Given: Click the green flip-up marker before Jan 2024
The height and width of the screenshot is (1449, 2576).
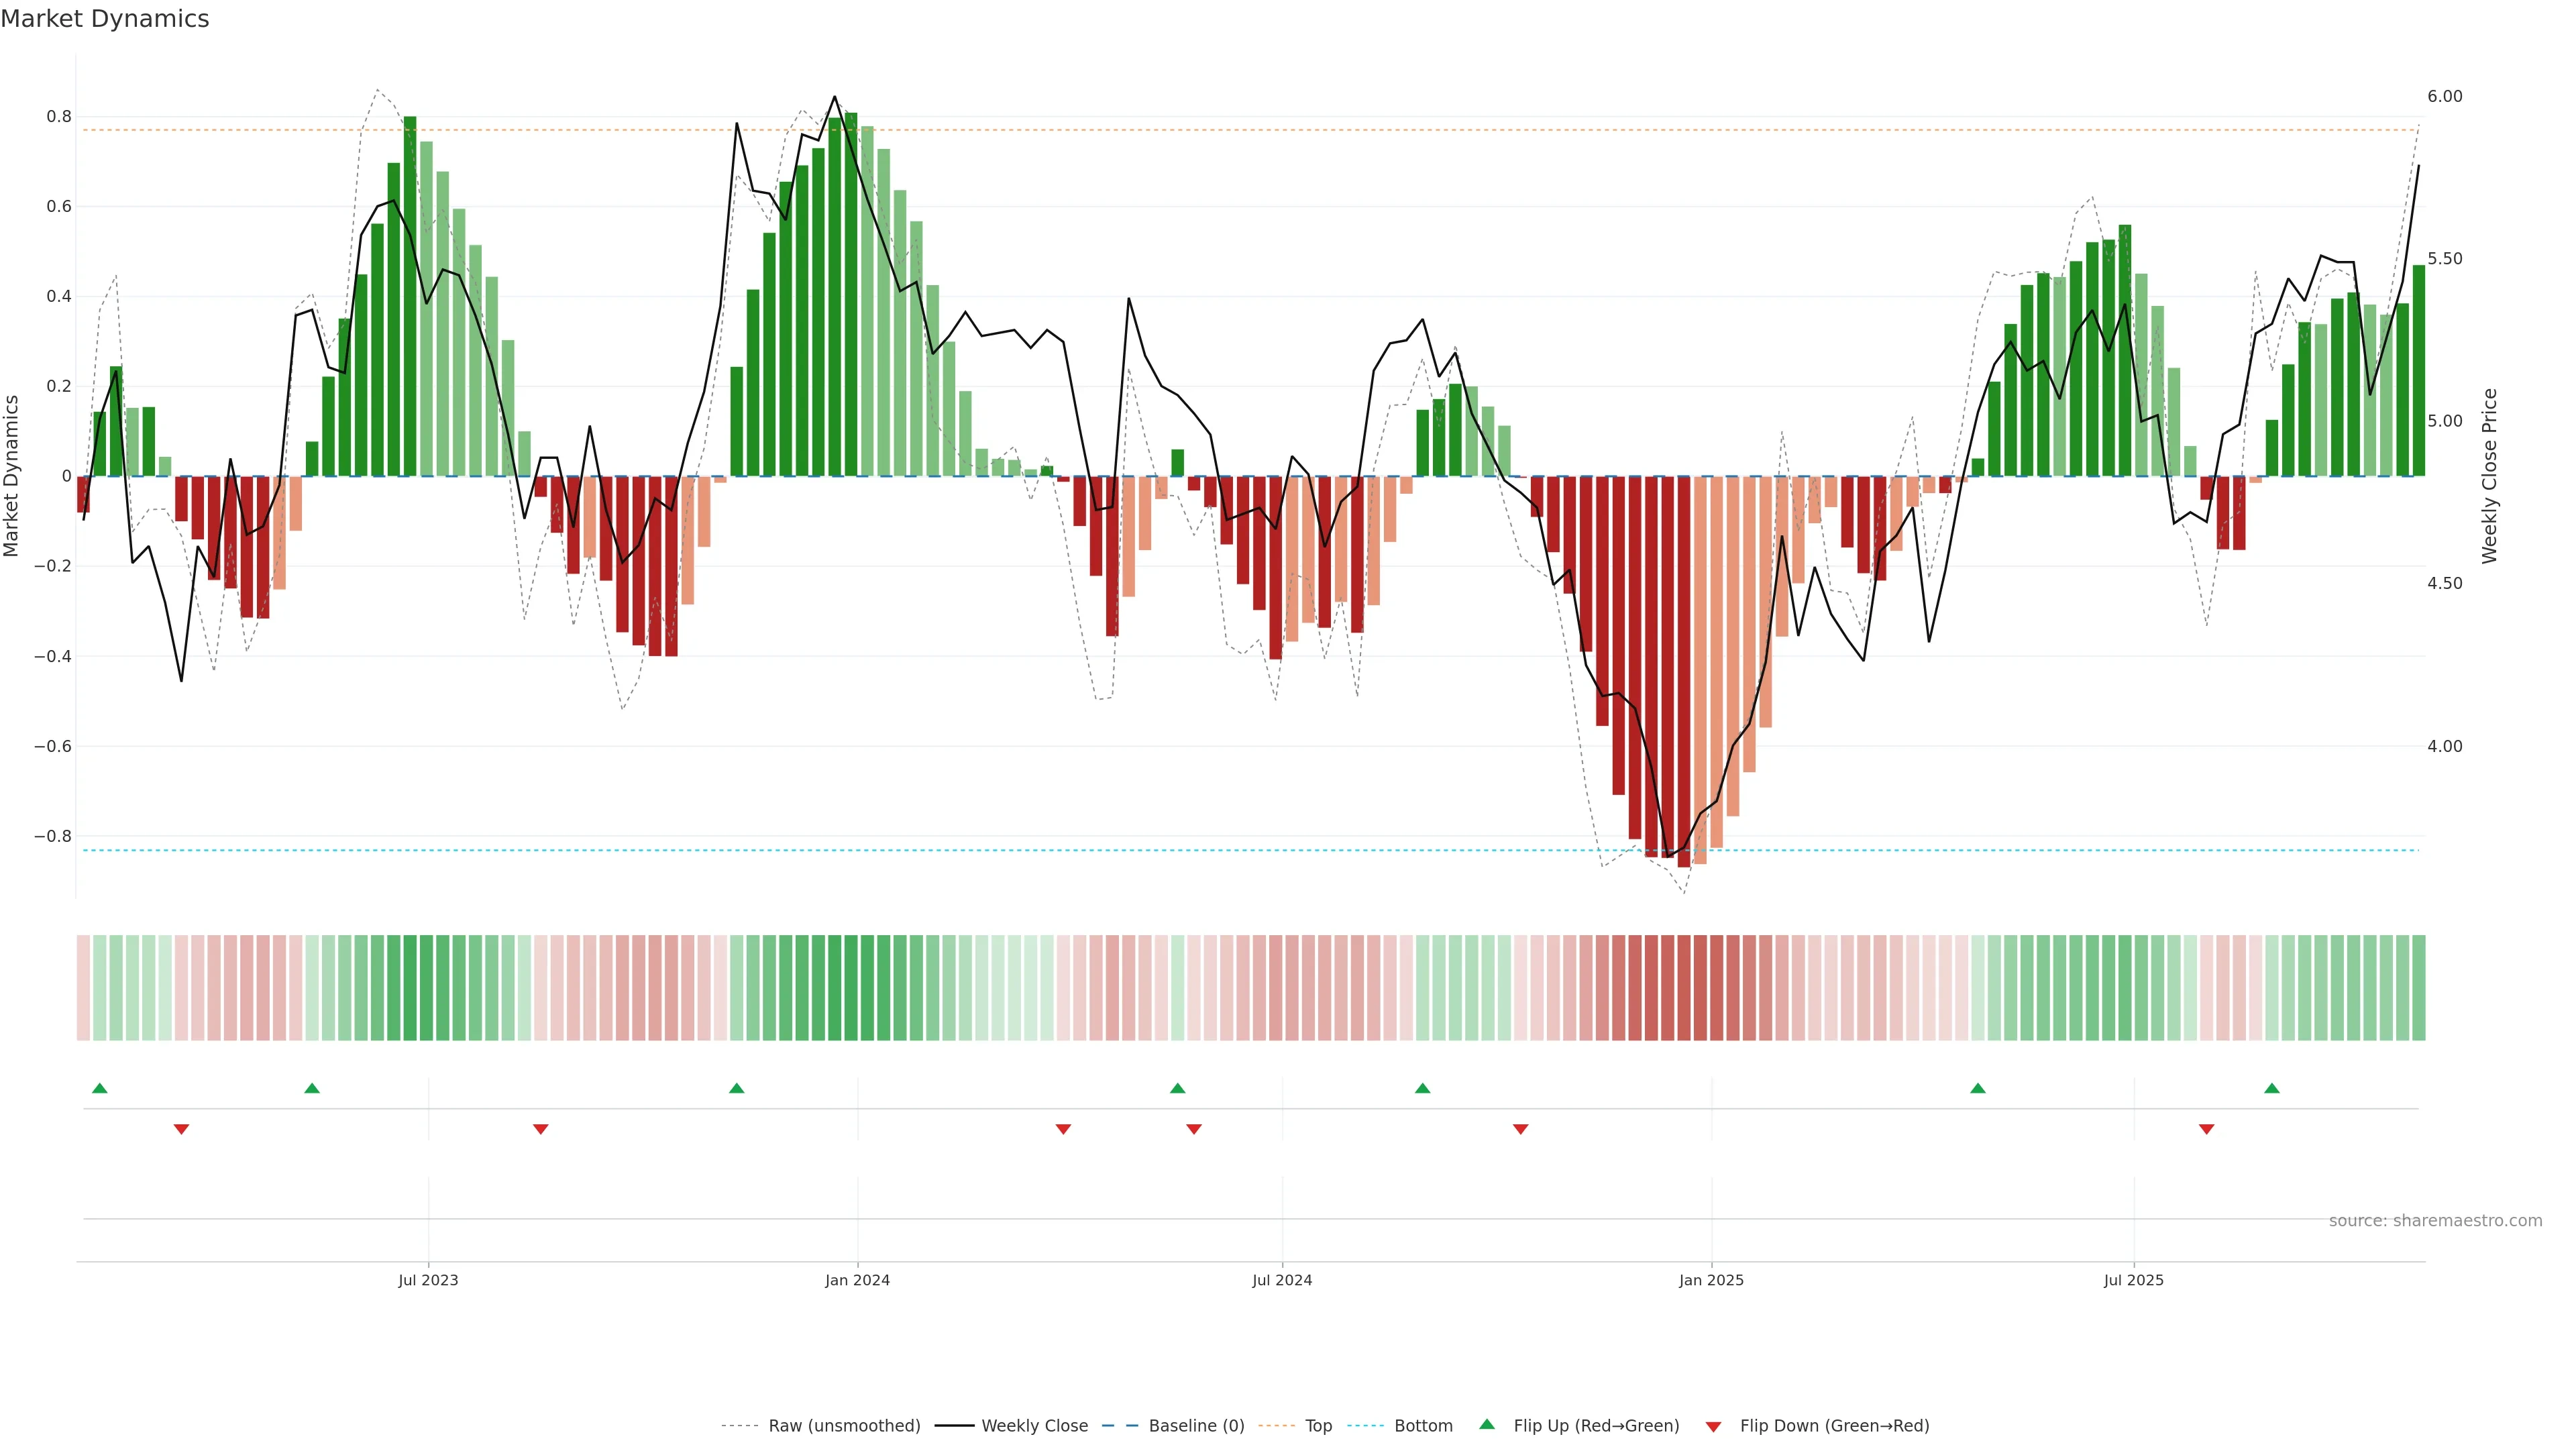Looking at the screenshot, I should (737, 1088).
